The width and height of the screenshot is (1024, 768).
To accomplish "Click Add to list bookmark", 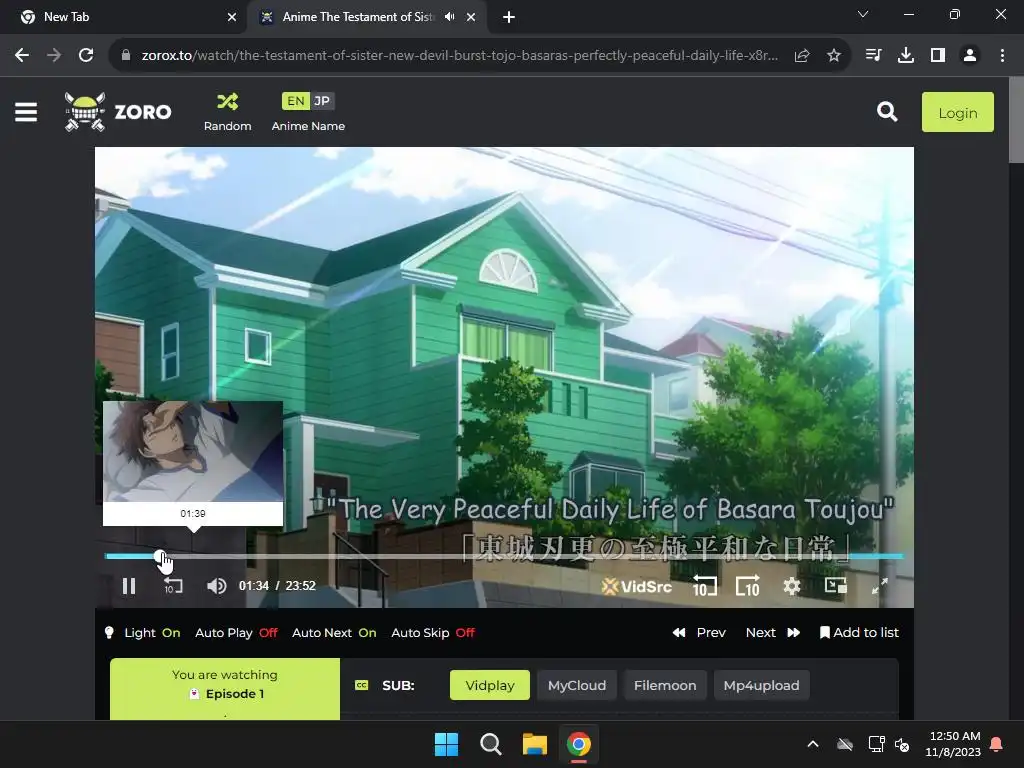I will [x=859, y=633].
